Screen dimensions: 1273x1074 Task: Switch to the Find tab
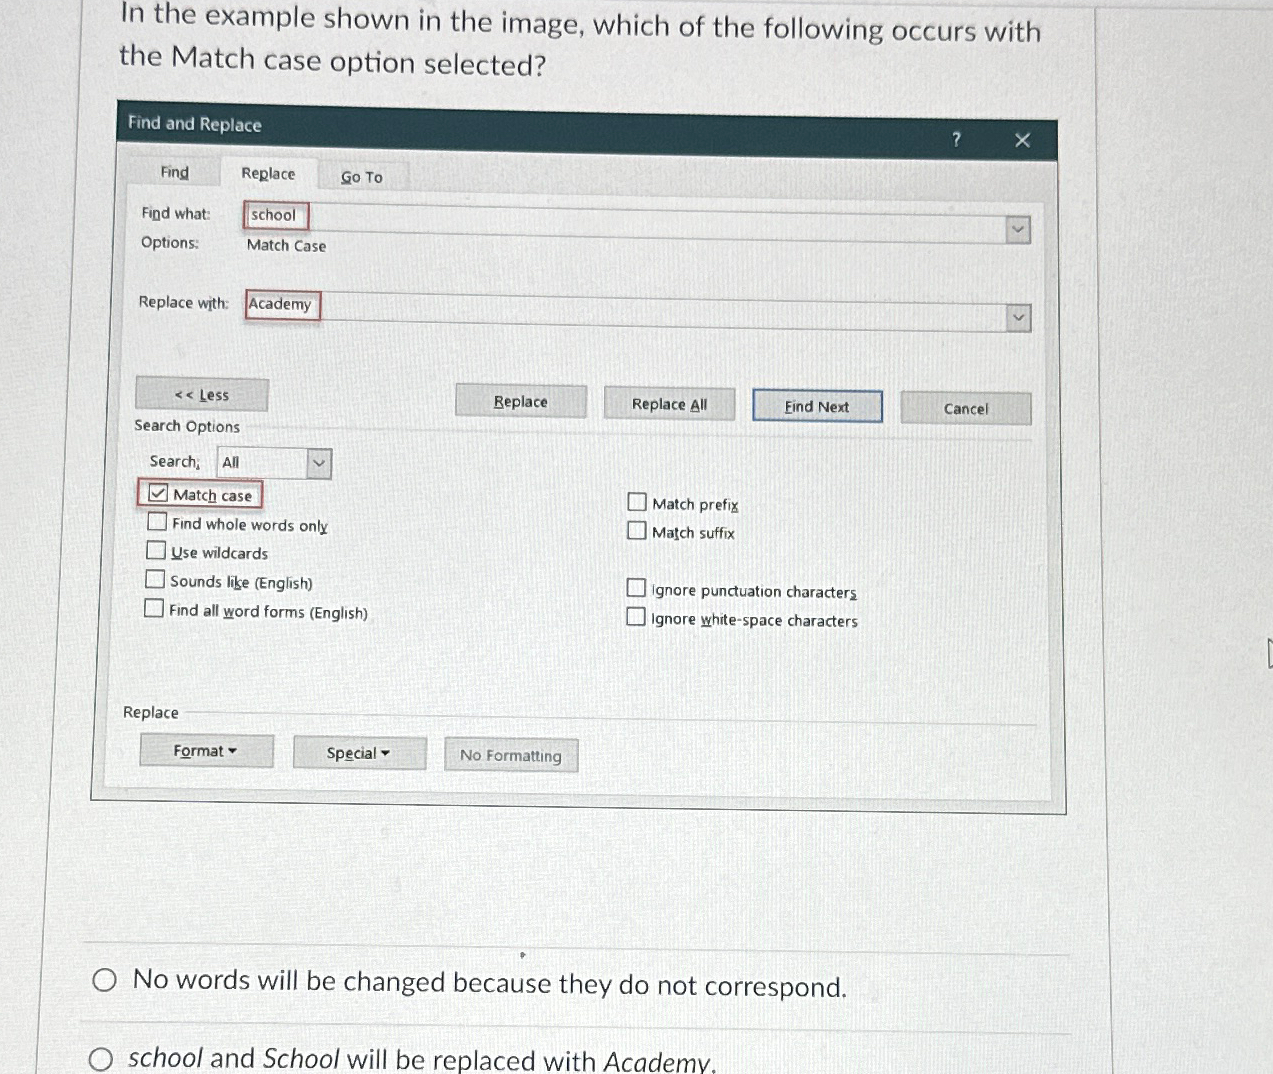tap(174, 172)
